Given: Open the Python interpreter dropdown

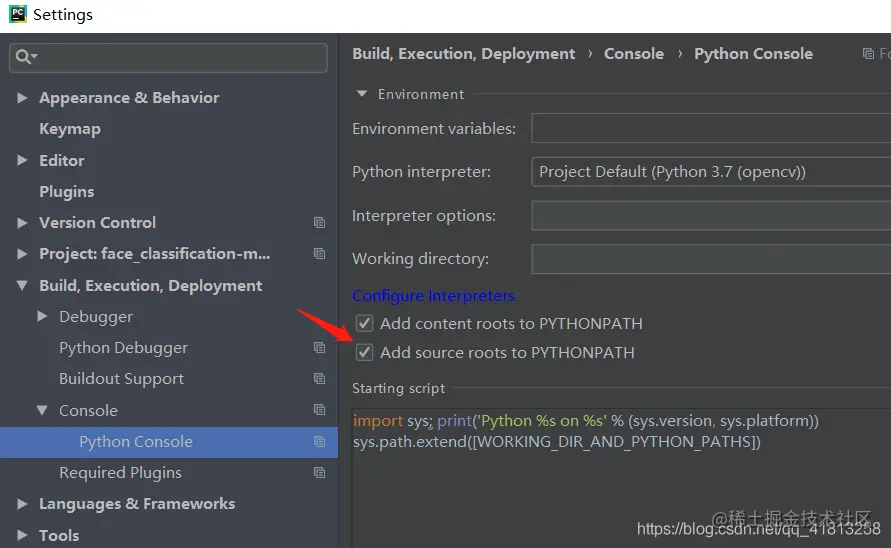Looking at the screenshot, I should coord(710,172).
